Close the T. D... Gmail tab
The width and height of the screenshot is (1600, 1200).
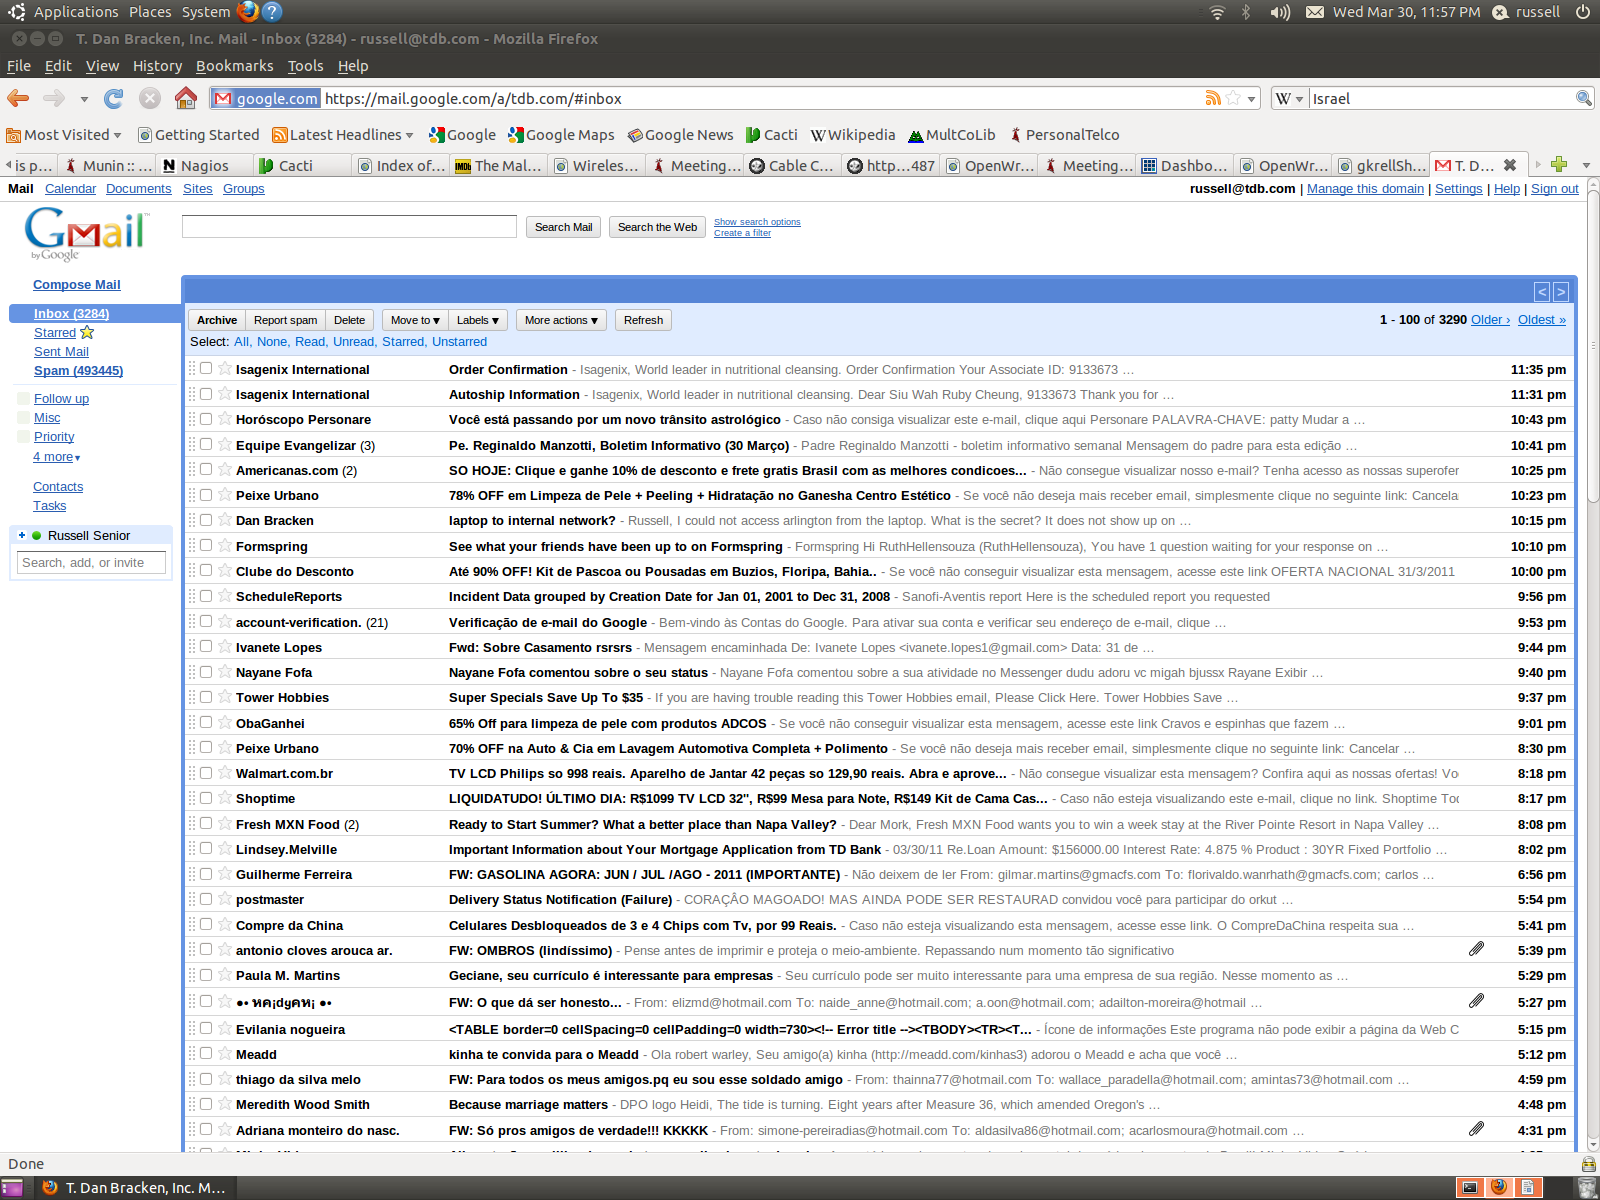pyautogui.click(x=1510, y=165)
